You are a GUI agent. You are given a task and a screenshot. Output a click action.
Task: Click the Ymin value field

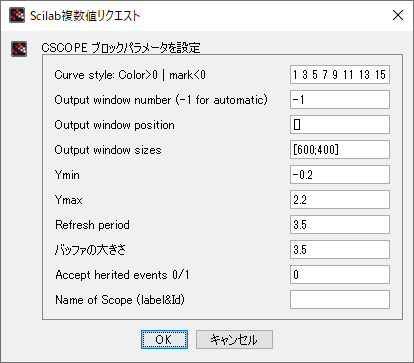click(x=340, y=175)
